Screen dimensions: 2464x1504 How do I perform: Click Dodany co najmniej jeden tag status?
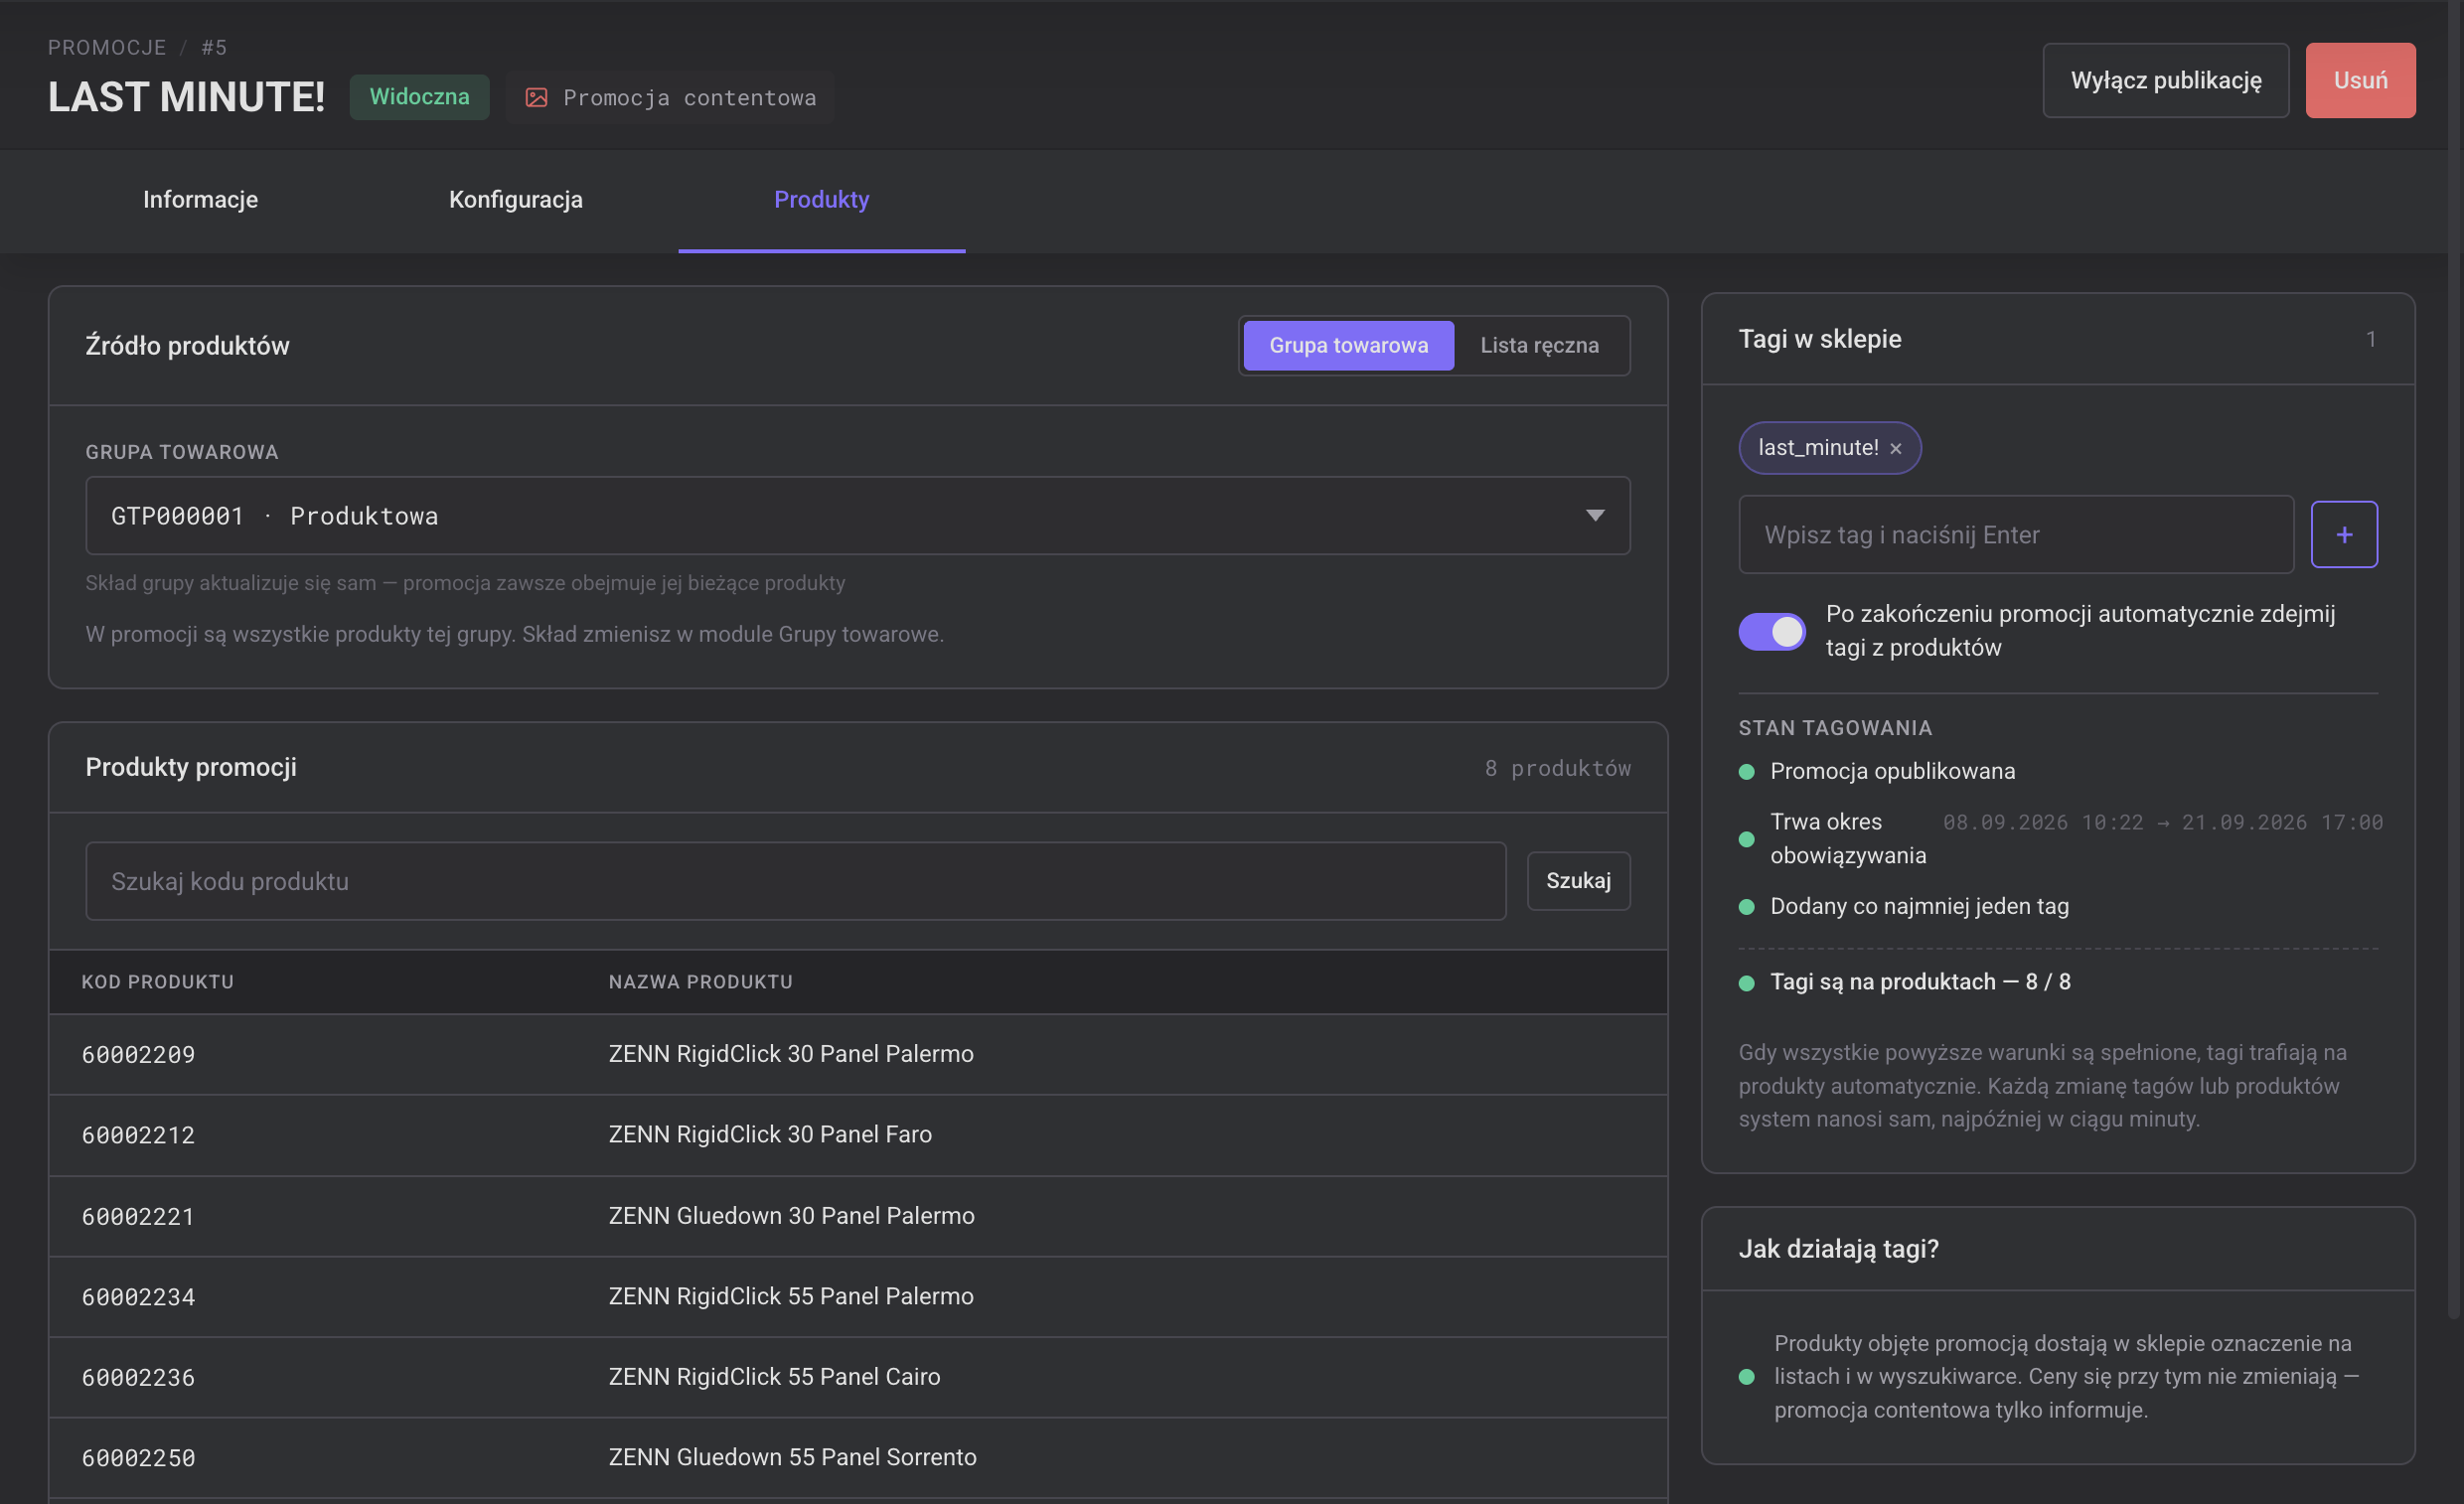[x=1919, y=906]
